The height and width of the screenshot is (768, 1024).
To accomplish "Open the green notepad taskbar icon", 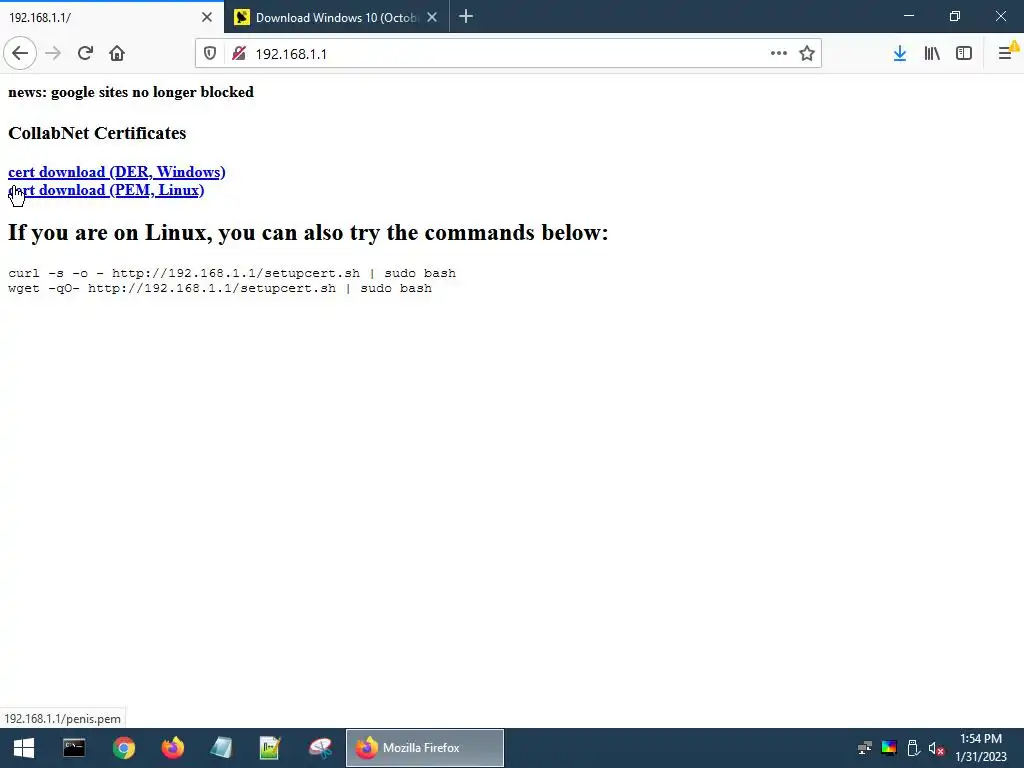I will [270, 748].
